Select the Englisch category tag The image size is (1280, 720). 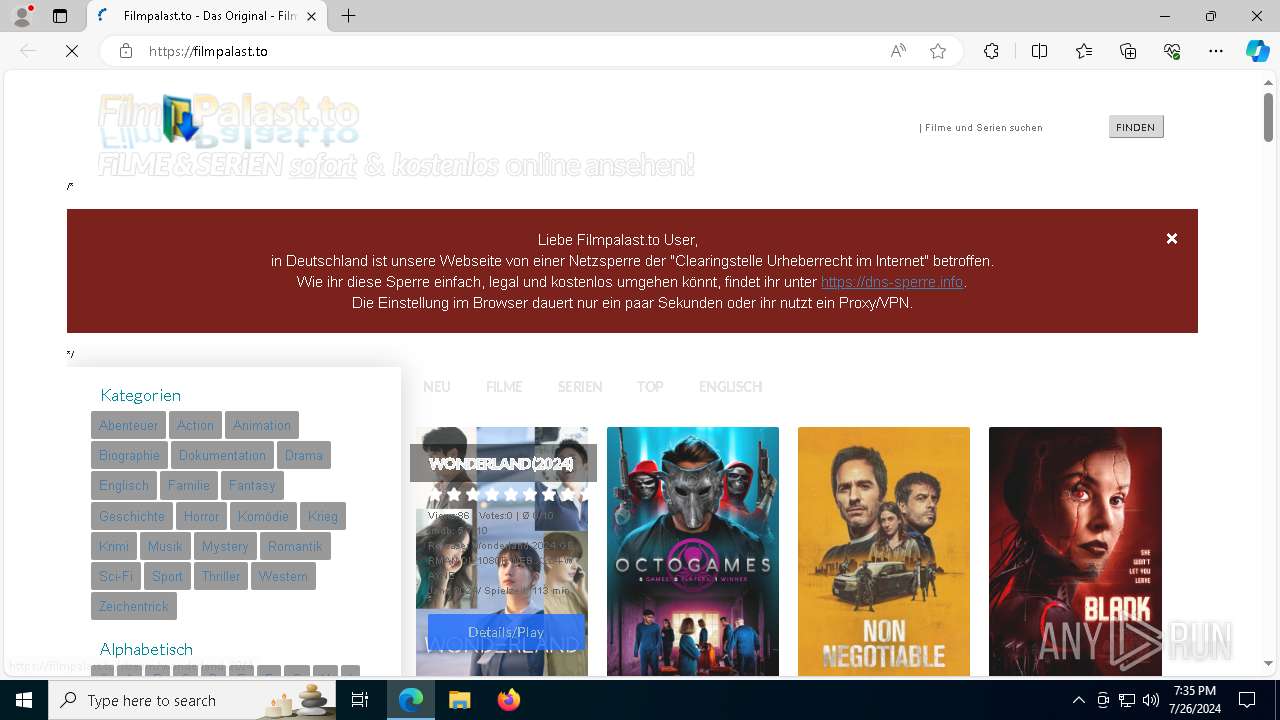[x=124, y=485]
